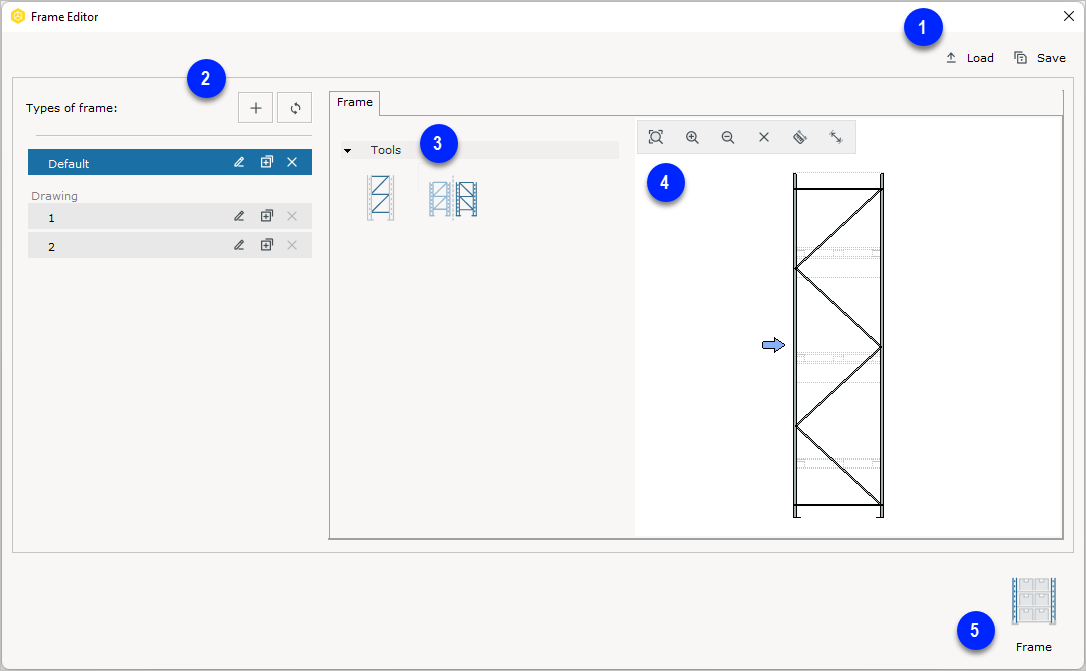
Task: Select the single frame tool under Tools
Action: 380,197
